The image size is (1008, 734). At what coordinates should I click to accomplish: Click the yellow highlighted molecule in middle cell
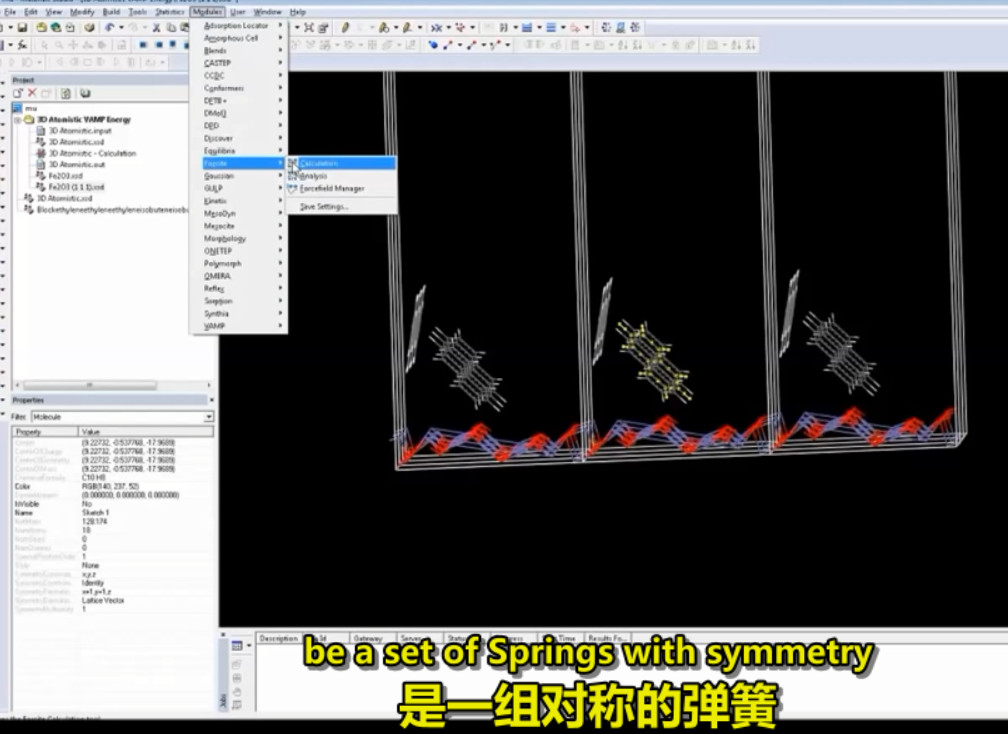pos(654,361)
